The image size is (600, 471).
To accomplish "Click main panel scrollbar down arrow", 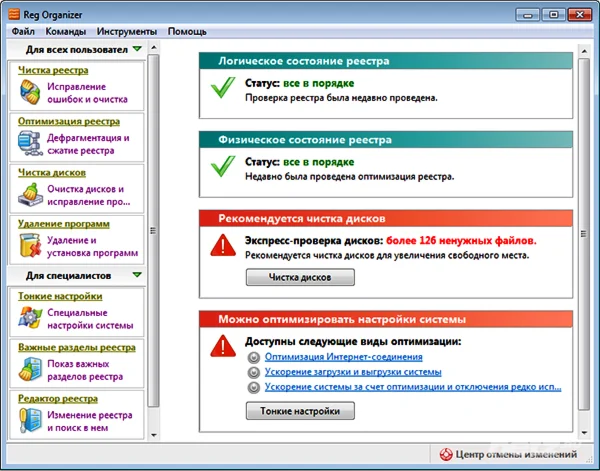I will click(584, 433).
